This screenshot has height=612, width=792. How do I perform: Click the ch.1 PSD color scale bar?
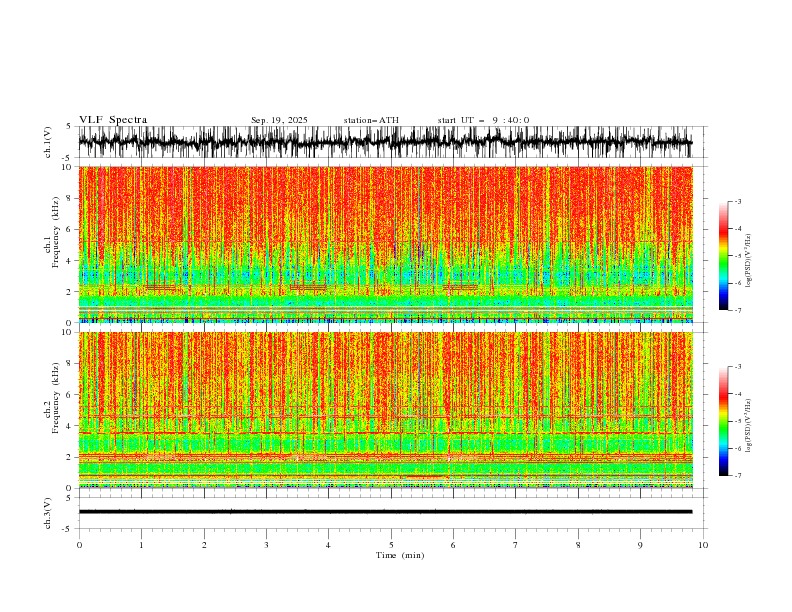(x=723, y=255)
